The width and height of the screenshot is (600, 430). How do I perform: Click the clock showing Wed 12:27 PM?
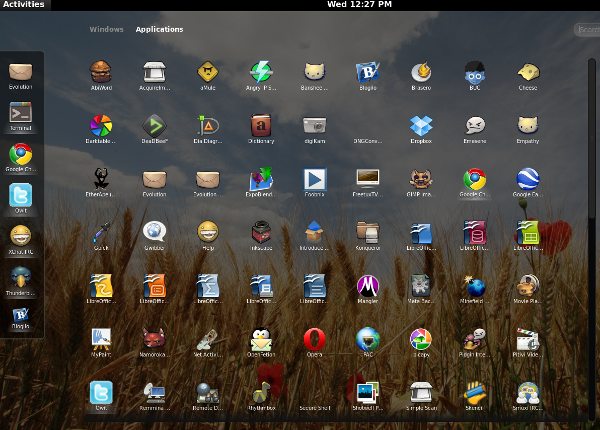tap(359, 4)
